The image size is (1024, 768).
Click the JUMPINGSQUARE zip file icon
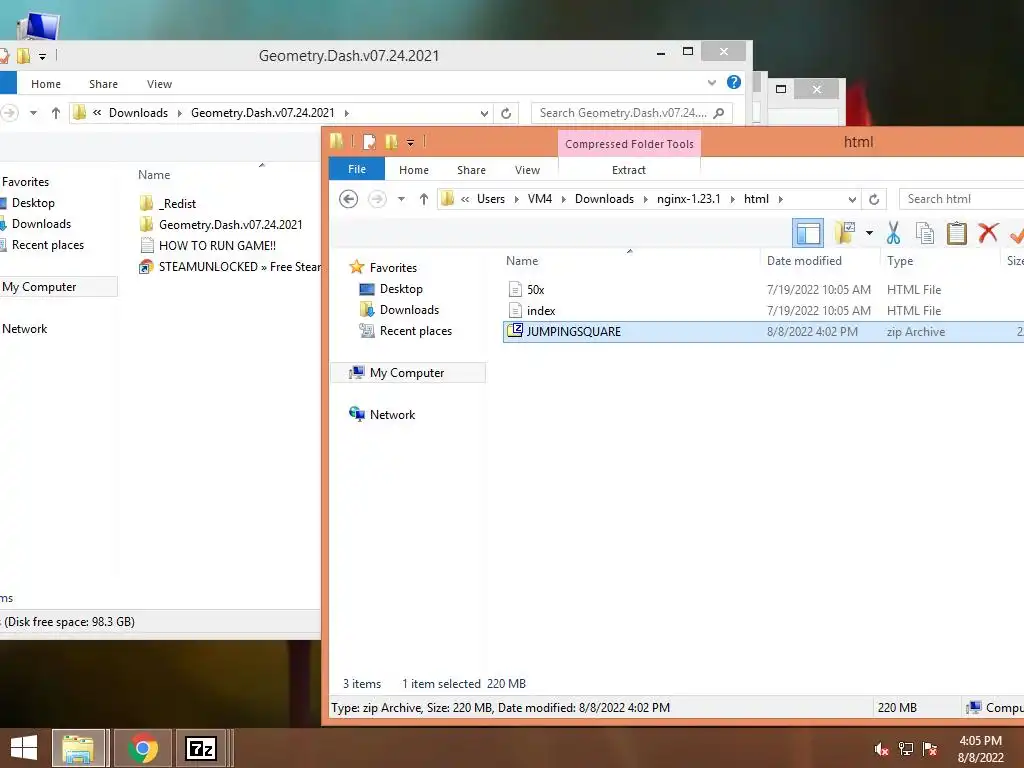[x=515, y=331]
